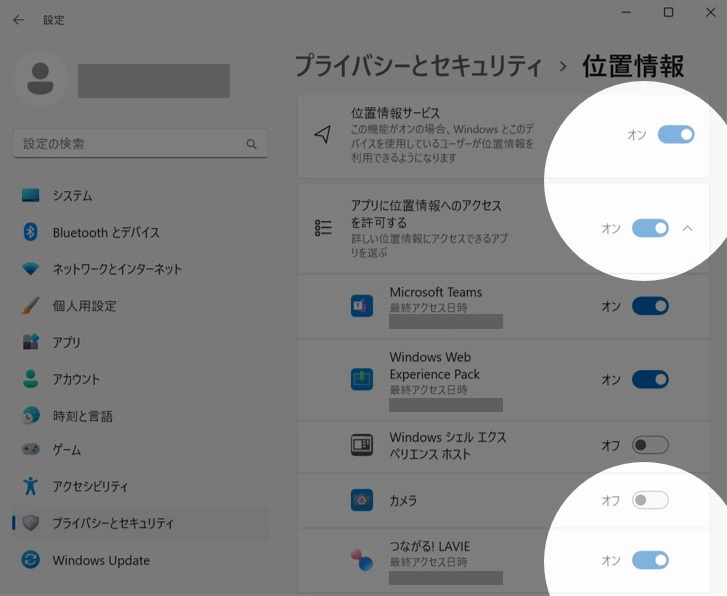Click the search magnifier icon

(251, 144)
